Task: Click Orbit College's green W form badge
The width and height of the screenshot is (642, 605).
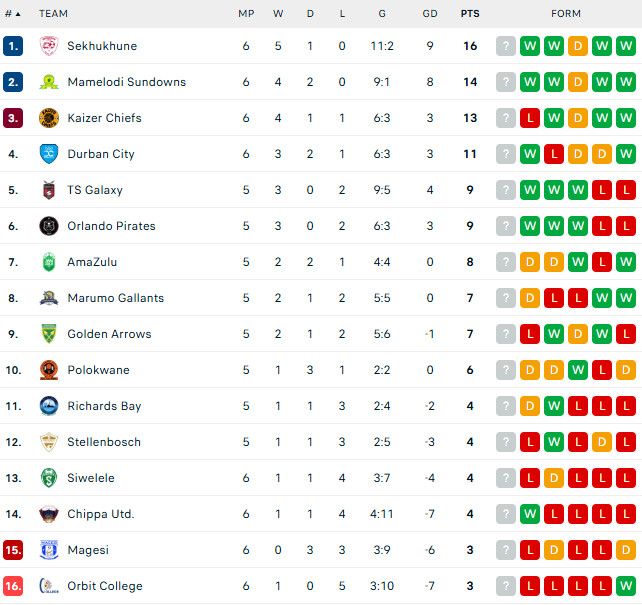Action: pos(626,586)
